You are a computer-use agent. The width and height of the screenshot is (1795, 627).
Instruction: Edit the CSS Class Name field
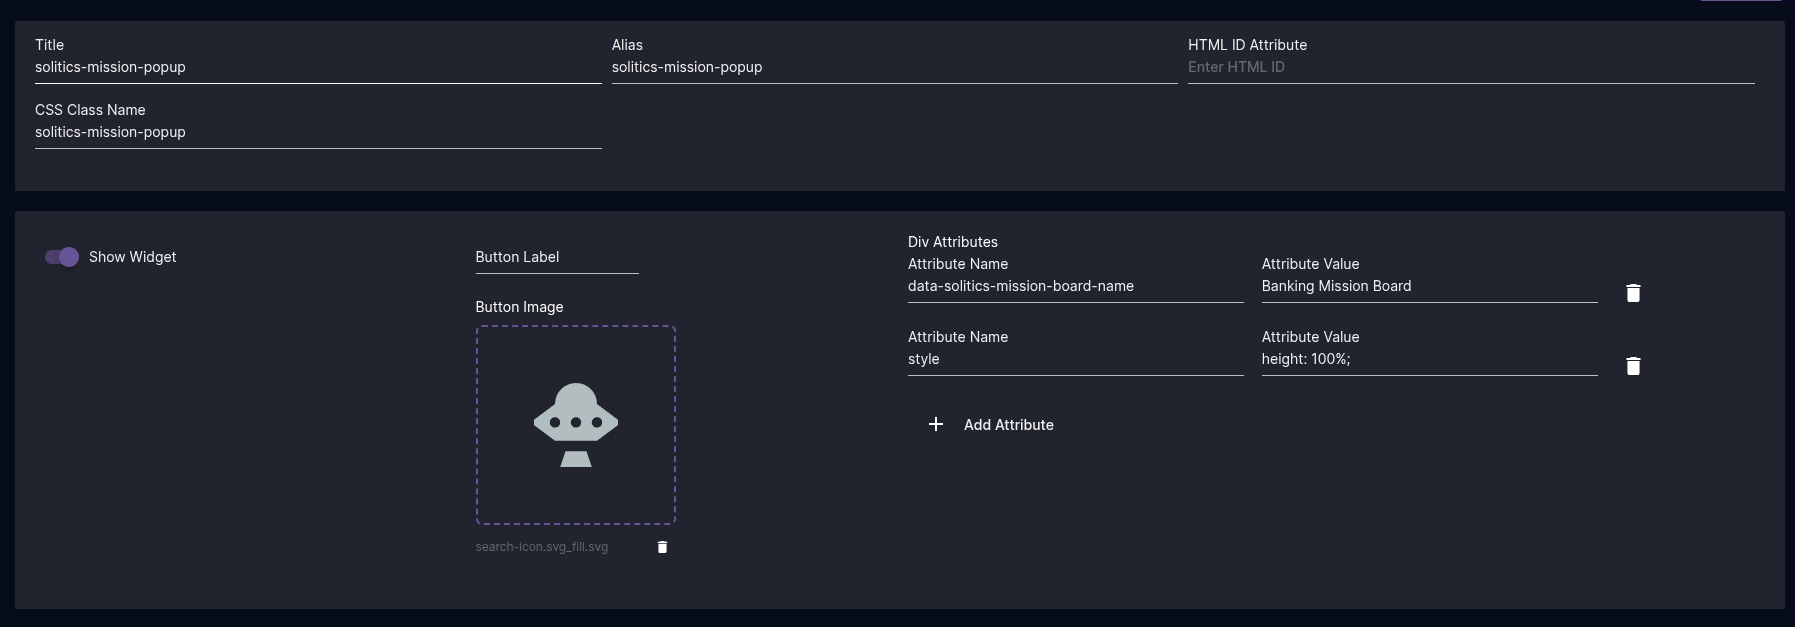tap(318, 132)
